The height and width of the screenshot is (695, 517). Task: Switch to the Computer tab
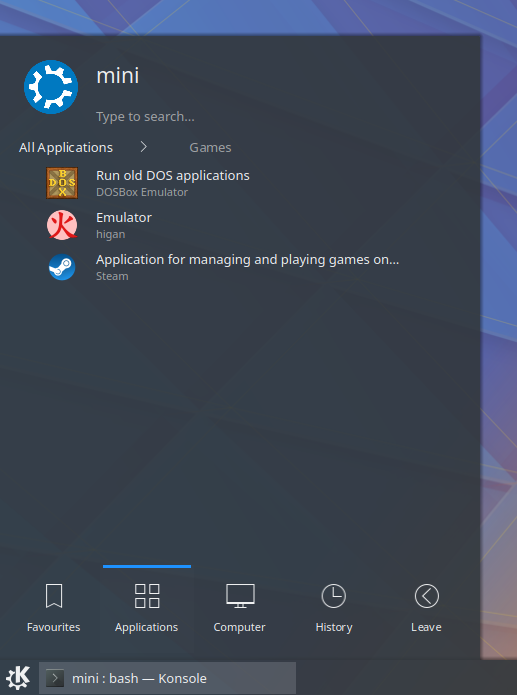tap(240, 611)
